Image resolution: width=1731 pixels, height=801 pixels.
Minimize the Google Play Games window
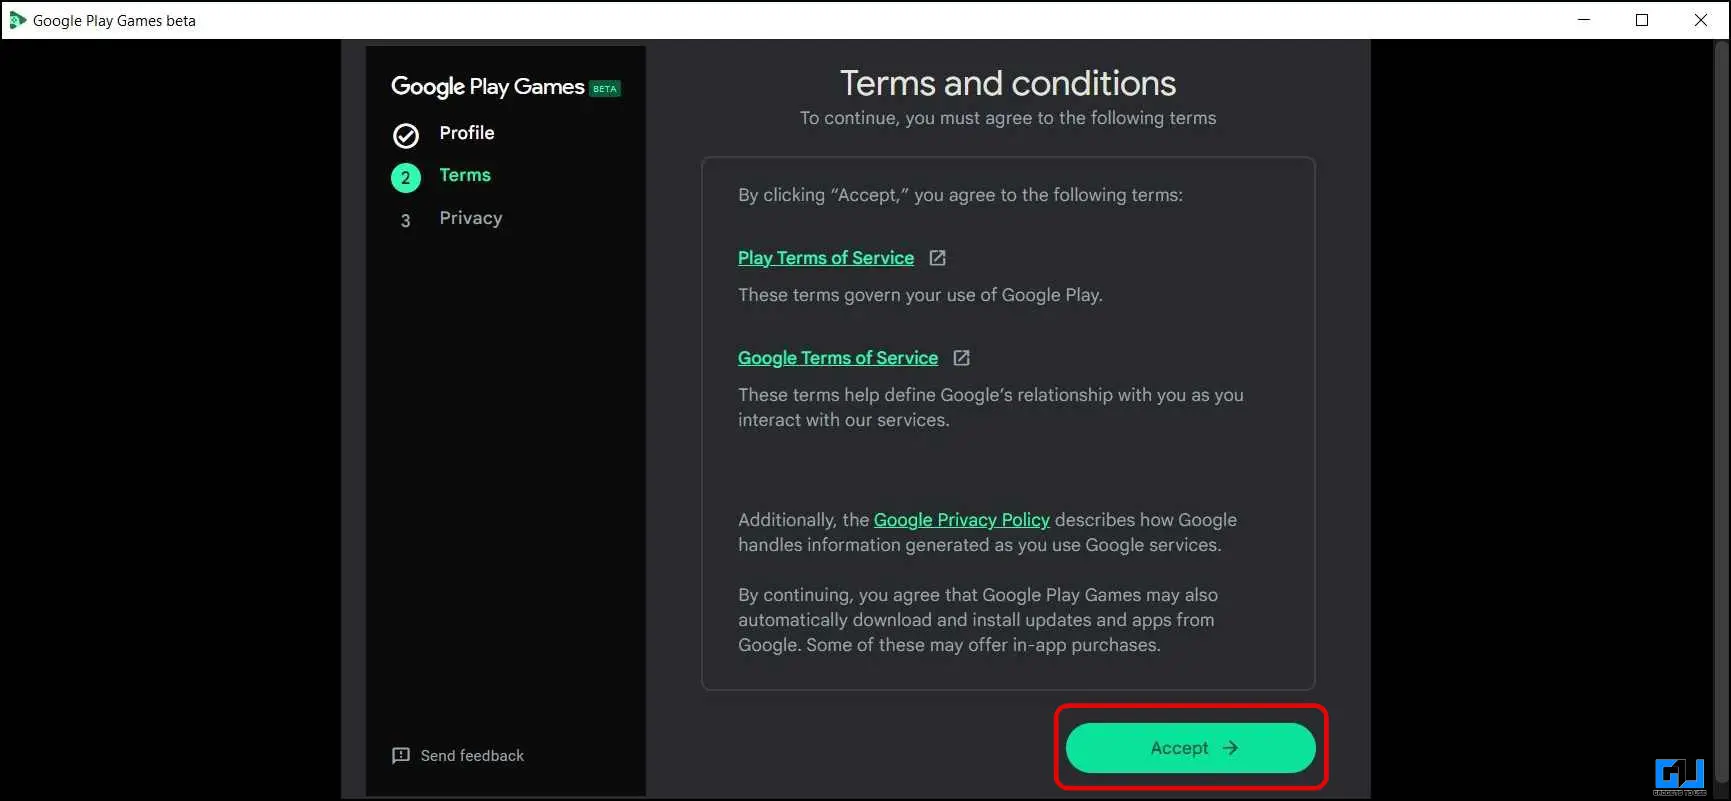[x=1584, y=20]
